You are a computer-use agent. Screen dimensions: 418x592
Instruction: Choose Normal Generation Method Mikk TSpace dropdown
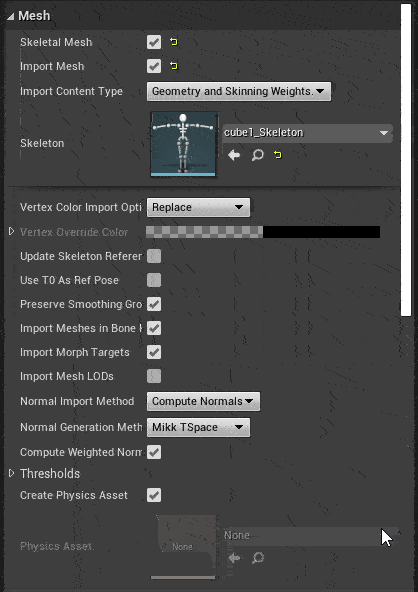click(x=198, y=427)
